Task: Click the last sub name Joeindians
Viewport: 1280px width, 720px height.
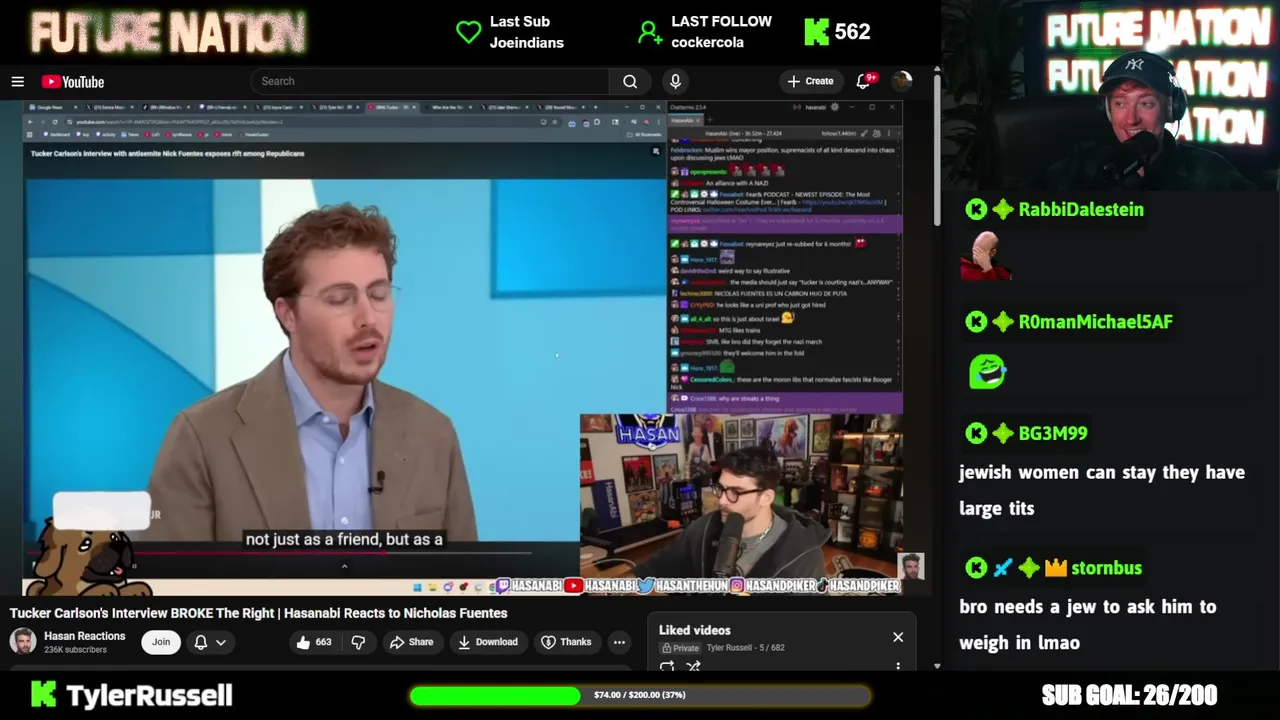Action: (526, 42)
